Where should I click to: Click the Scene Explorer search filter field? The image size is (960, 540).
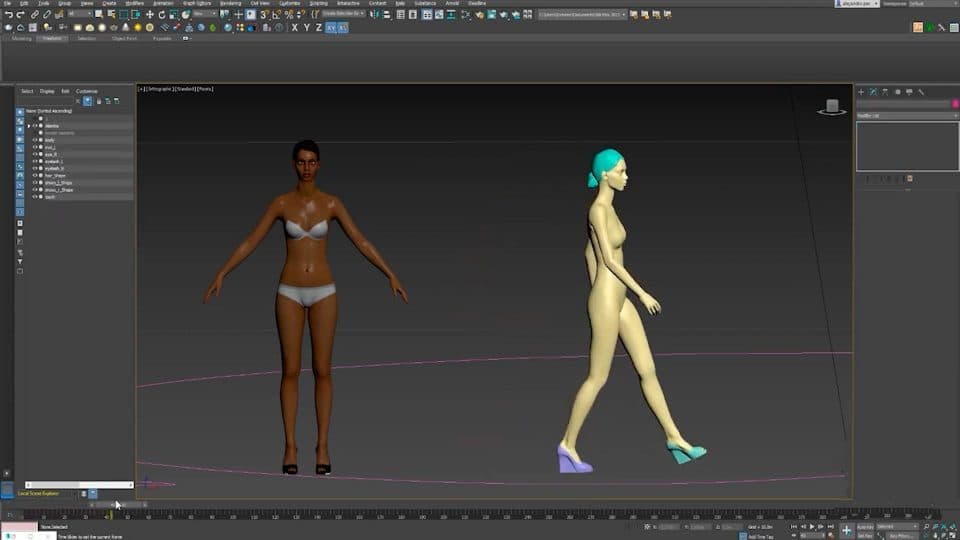pyautogui.click(x=47, y=101)
